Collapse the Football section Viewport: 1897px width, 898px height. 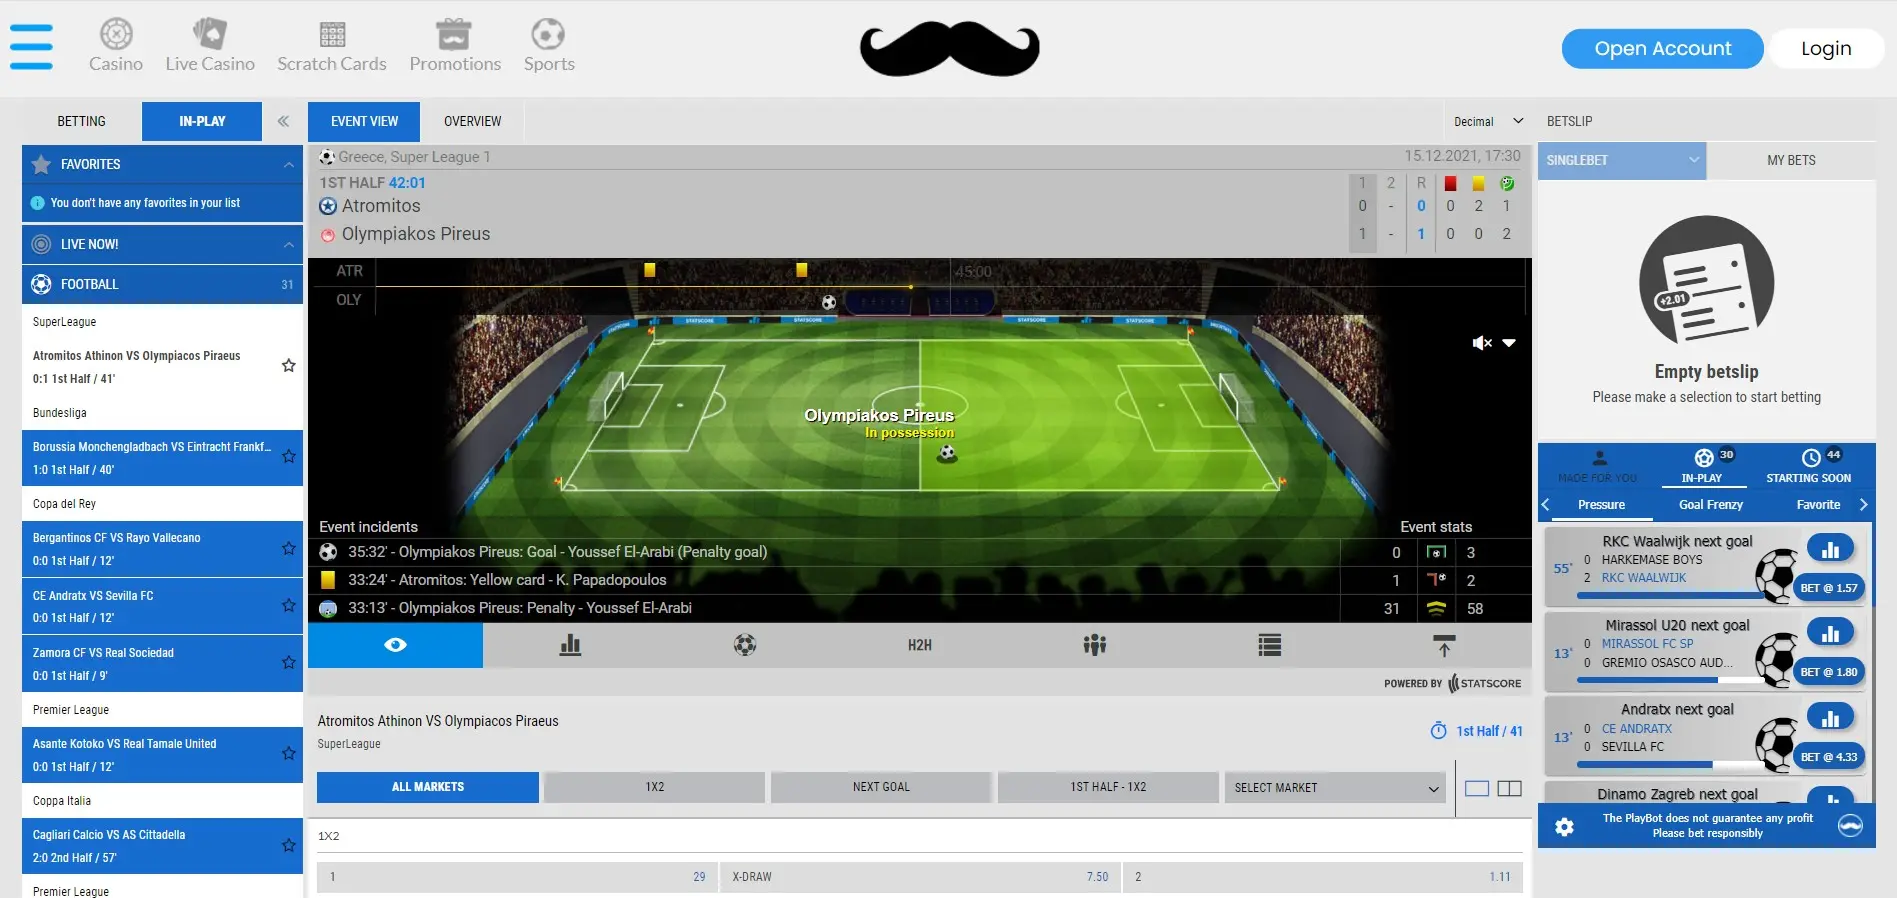[x=162, y=284]
